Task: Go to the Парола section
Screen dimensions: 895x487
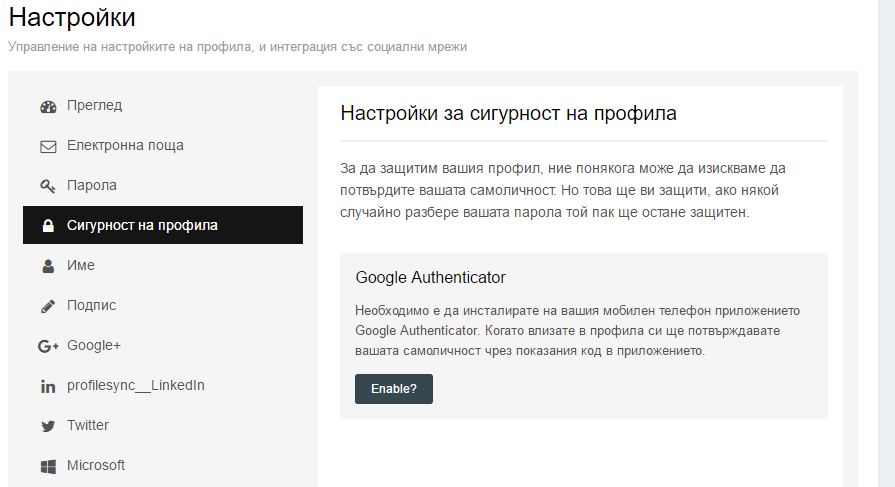Action: pos(163,185)
